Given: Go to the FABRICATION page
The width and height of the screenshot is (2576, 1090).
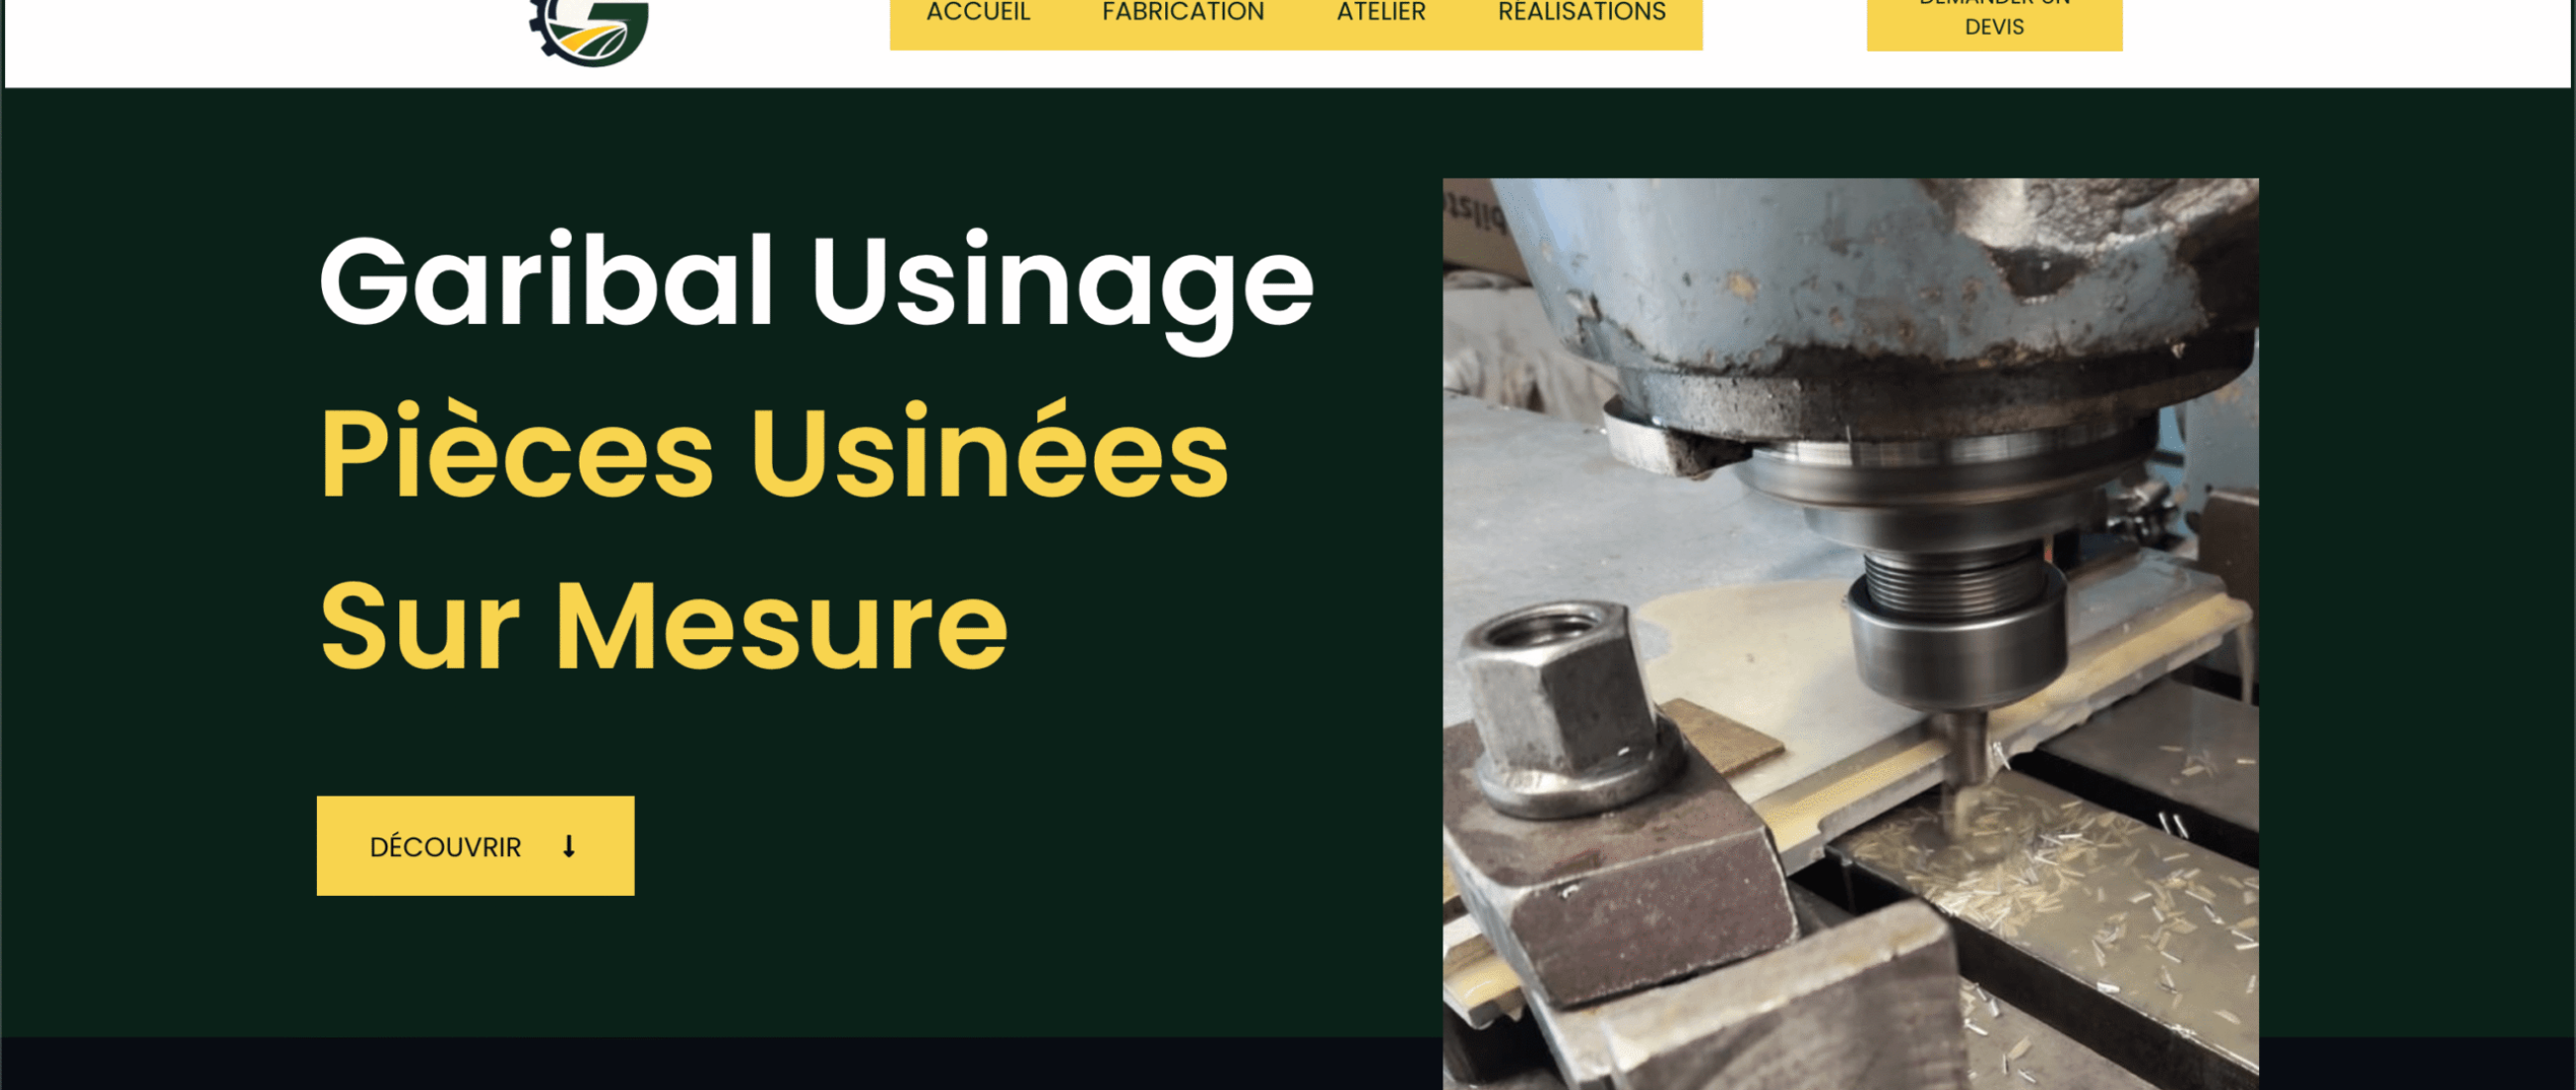Looking at the screenshot, I should [1183, 12].
